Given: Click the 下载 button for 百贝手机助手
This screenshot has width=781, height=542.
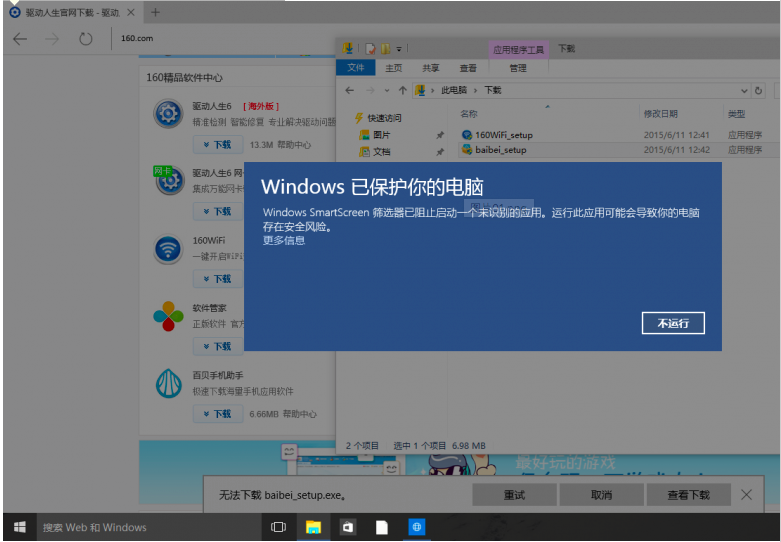Looking at the screenshot, I should coord(218,413).
